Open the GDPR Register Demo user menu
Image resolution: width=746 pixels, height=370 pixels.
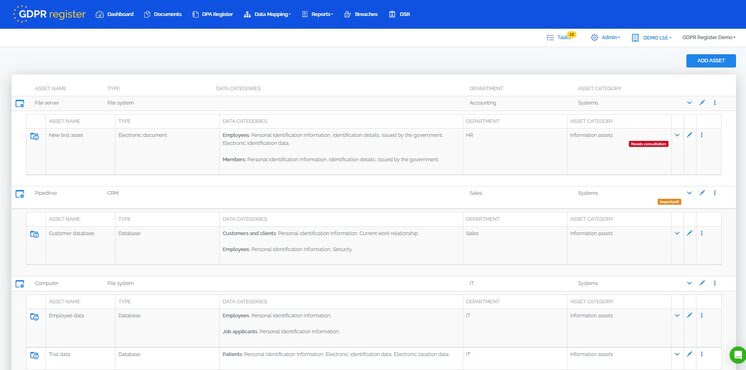coord(708,38)
